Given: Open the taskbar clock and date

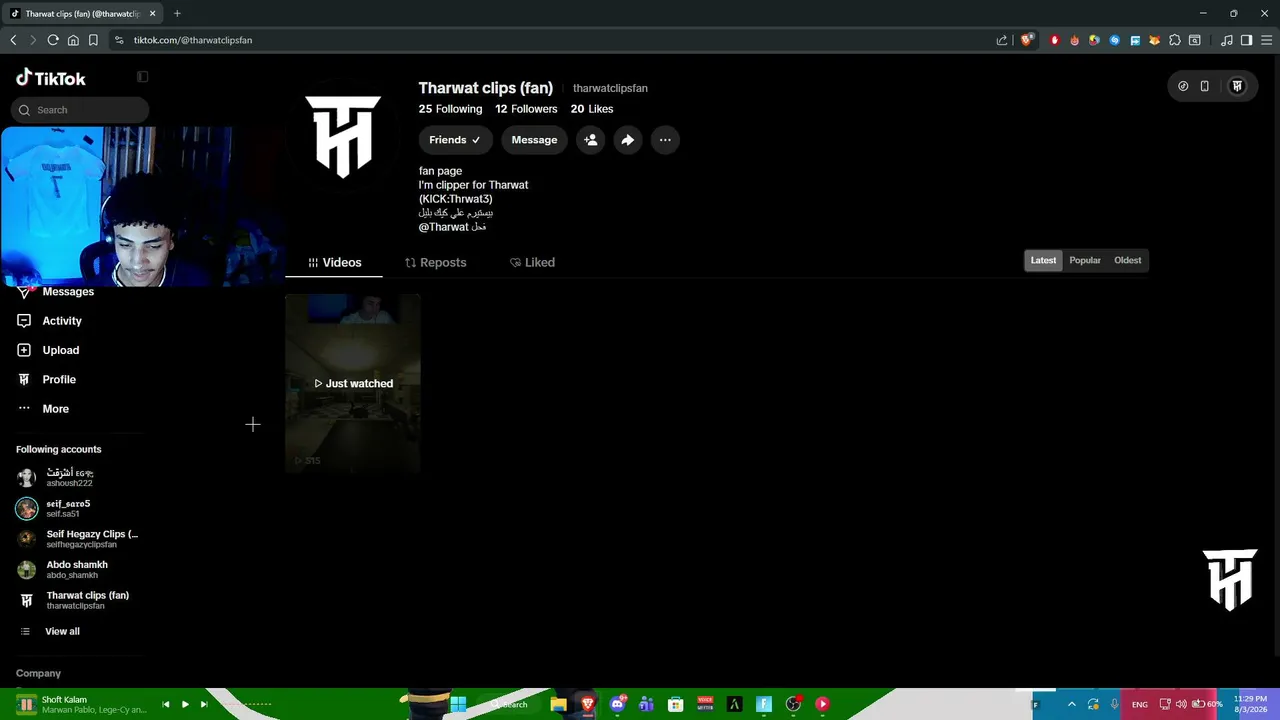Looking at the screenshot, I should point(1250,704).
